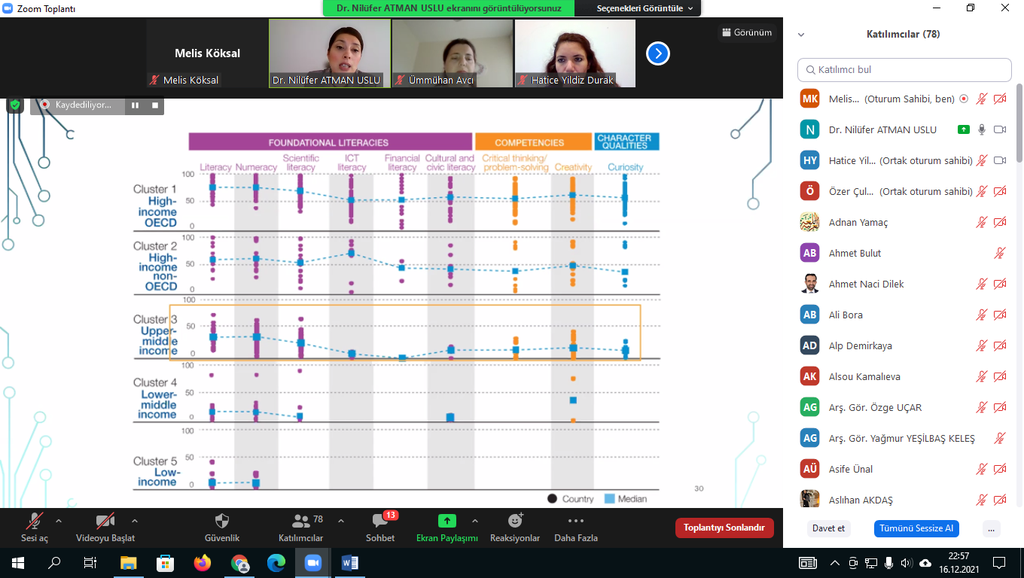Pause the recording in the Kaydediliyor bar
This screenshot has width=1024, height=578.
pyautogui.click(x=135, y=105)
